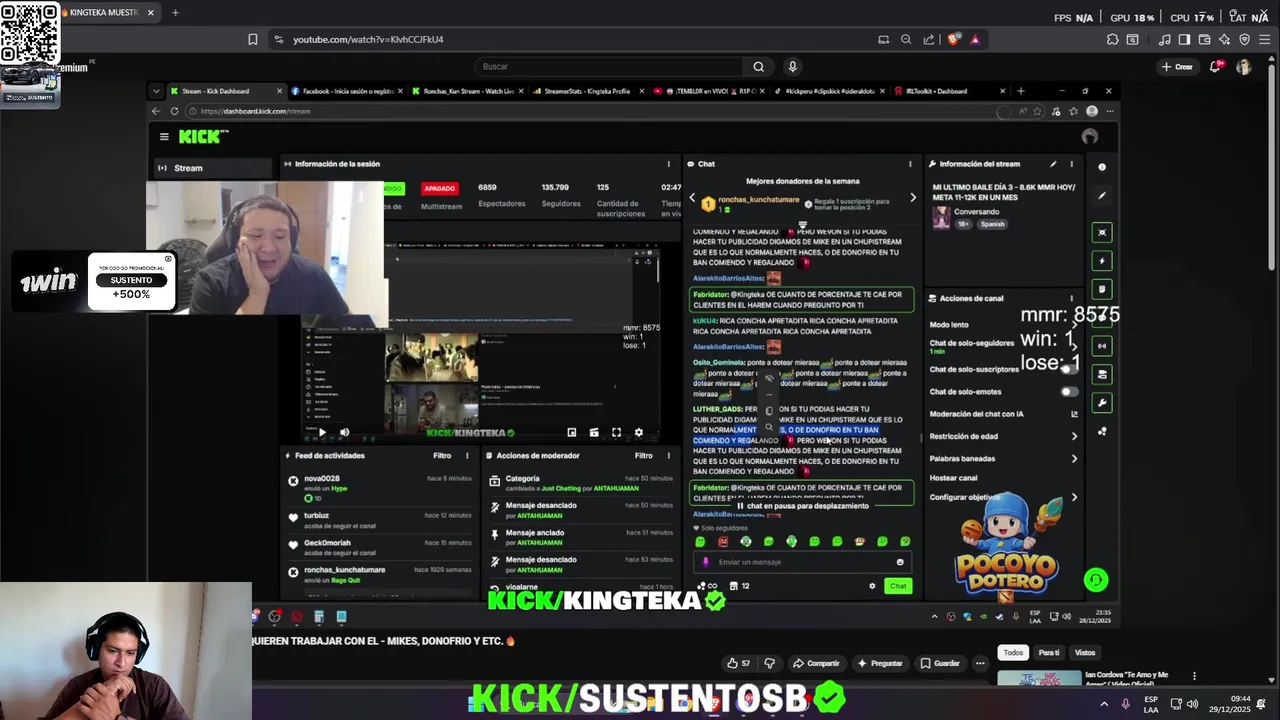Open Brave shields icon
This screenshot has width=1280, height=720.
[954, 40]
